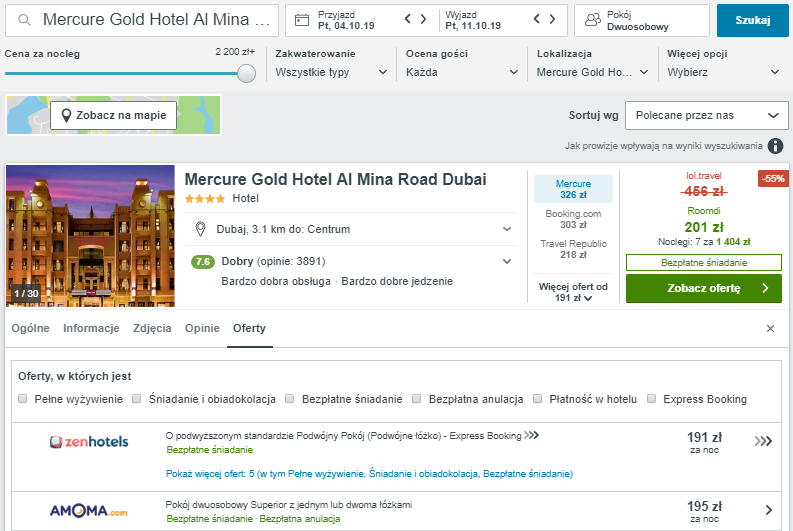The height and width of the screenshot is (531, 793).
Task: Click the guests room icon
Action: coord(593,20)
